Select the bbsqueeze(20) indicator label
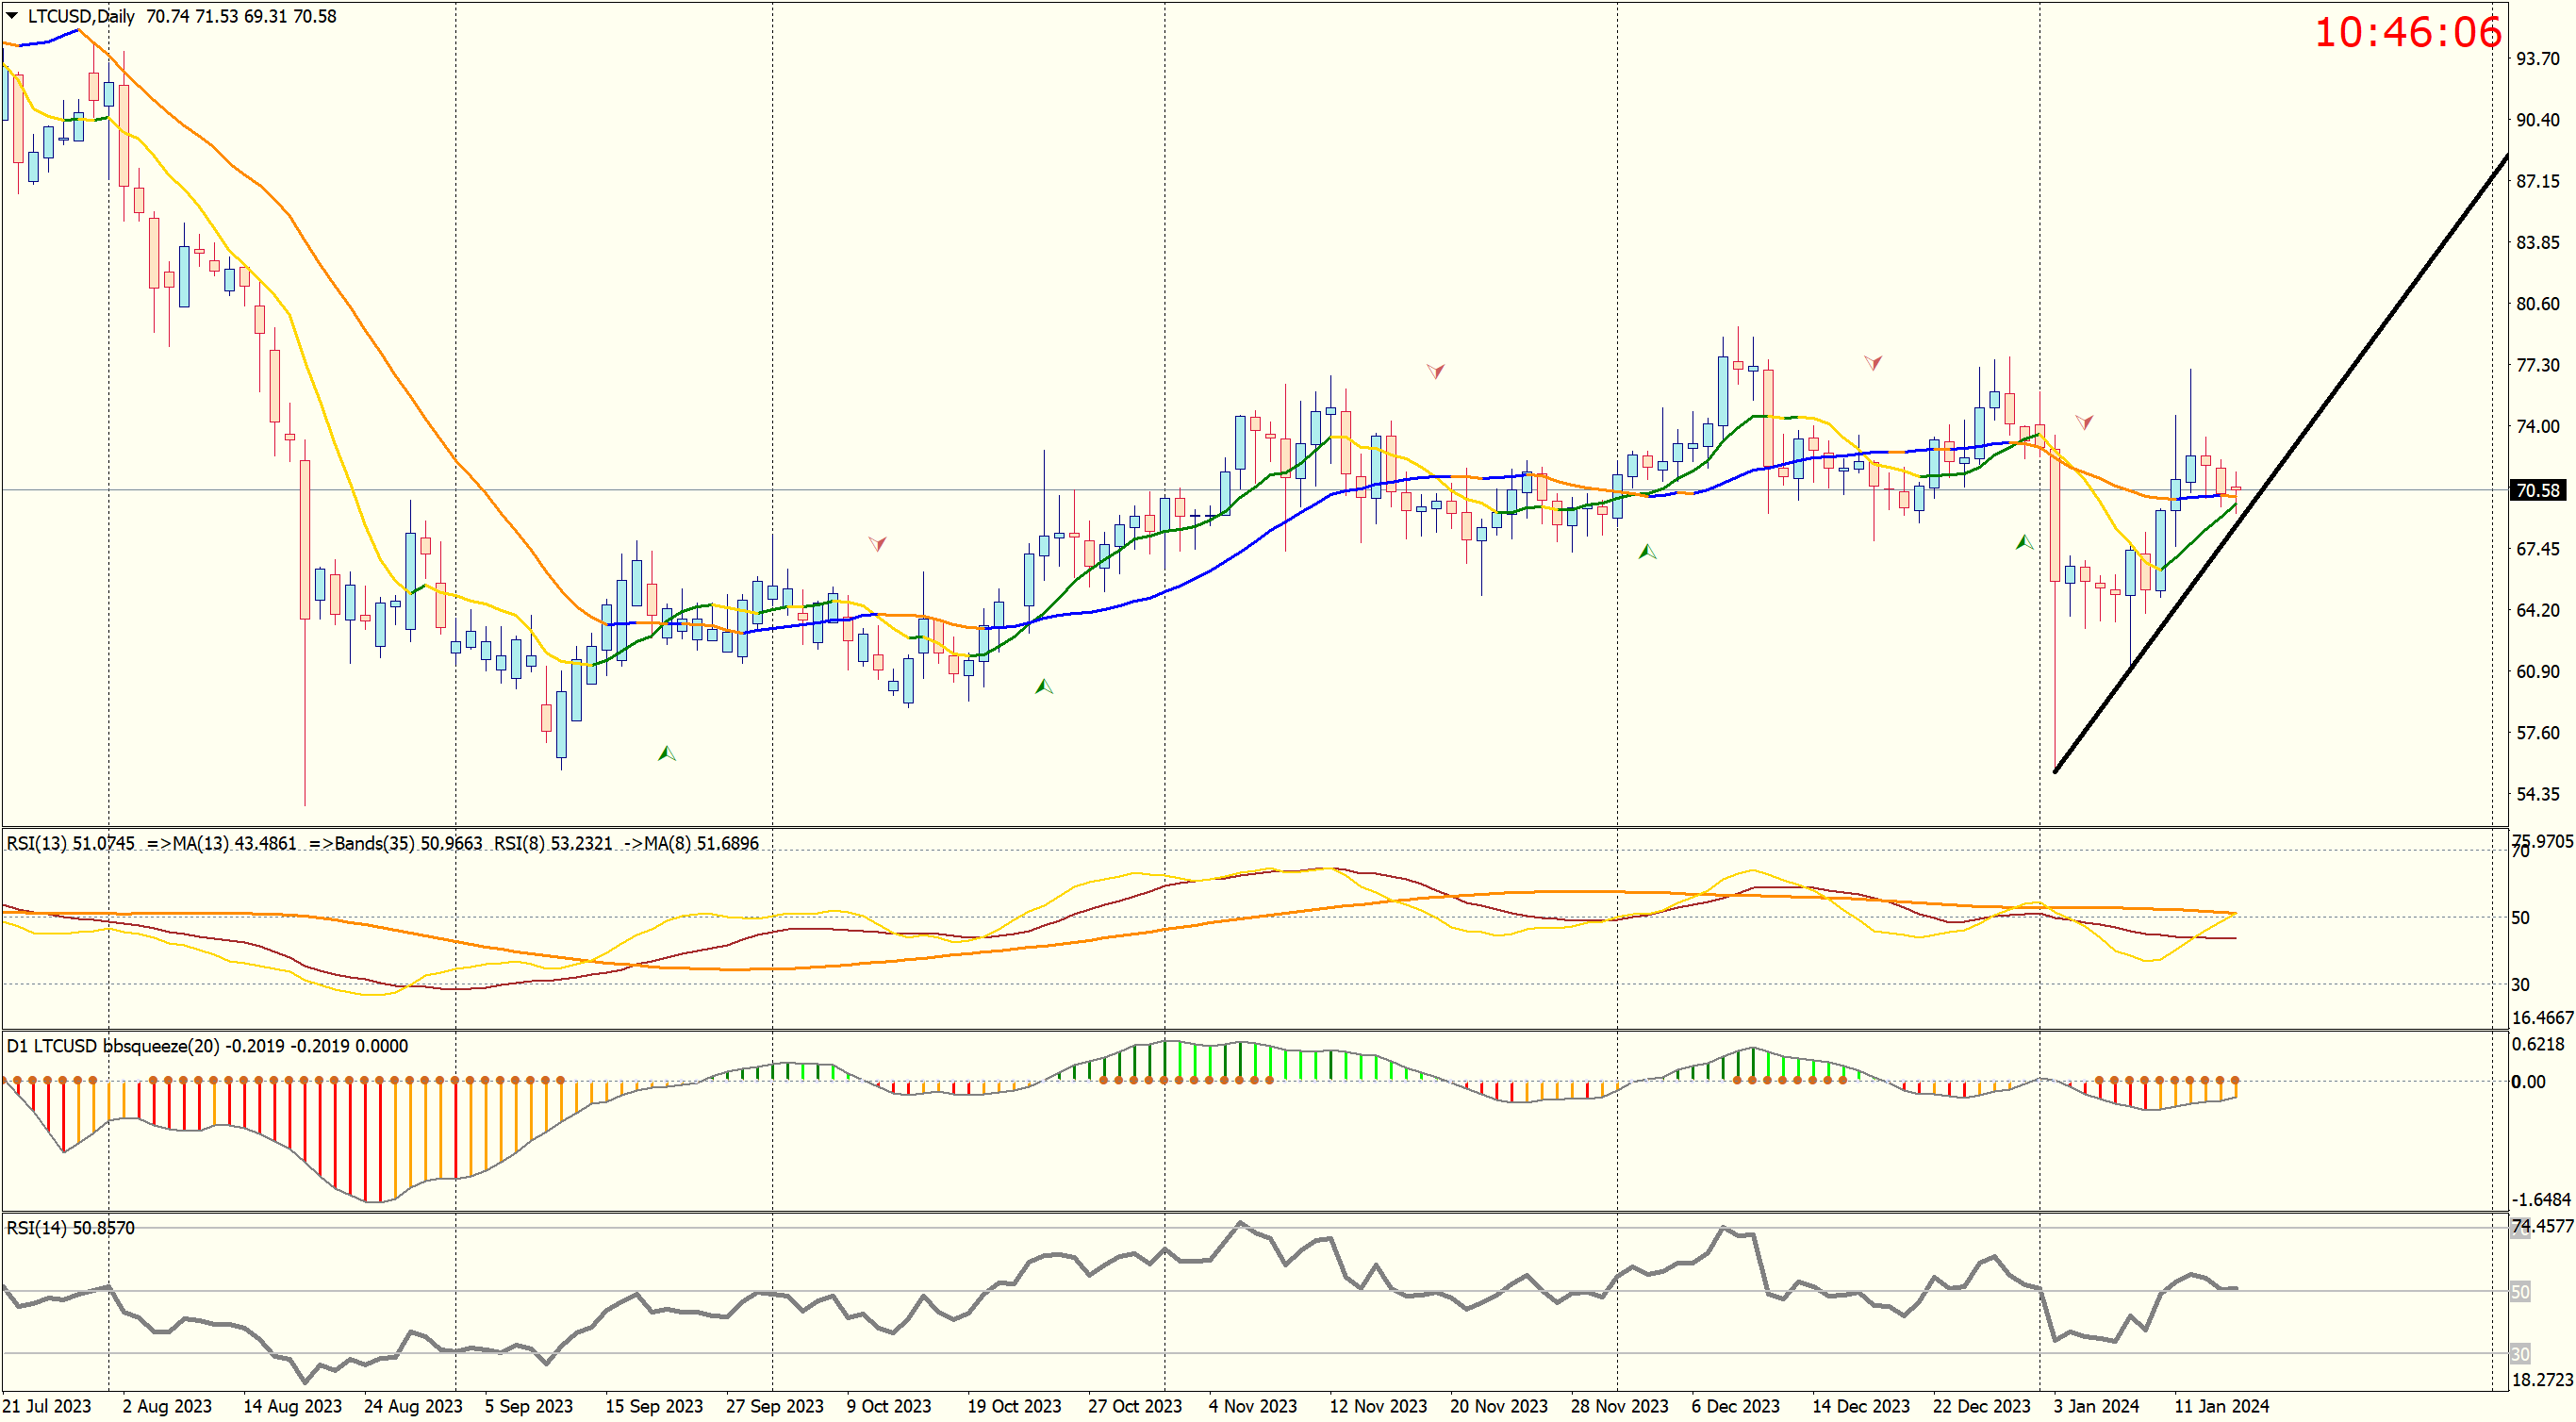Viewport: 2576px width, 1422px height. 160,1046
